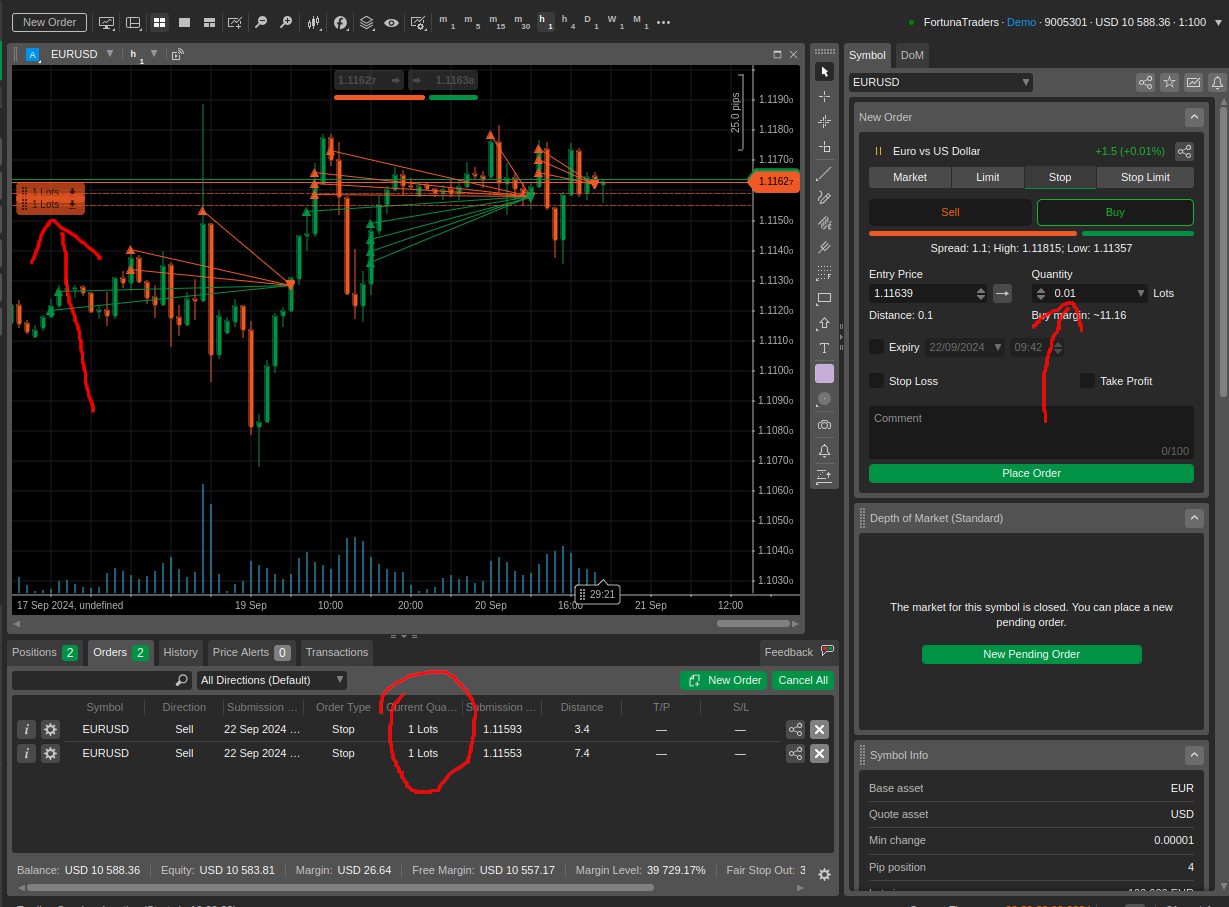Select the trend line drawing tool
1229x907 pixels.
(x=824, y=173)
